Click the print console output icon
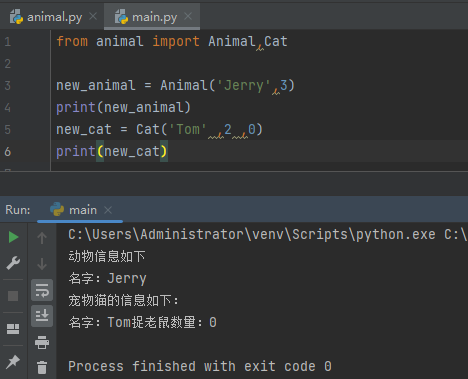This screenshot has width=468, height=379. (42, 342)
